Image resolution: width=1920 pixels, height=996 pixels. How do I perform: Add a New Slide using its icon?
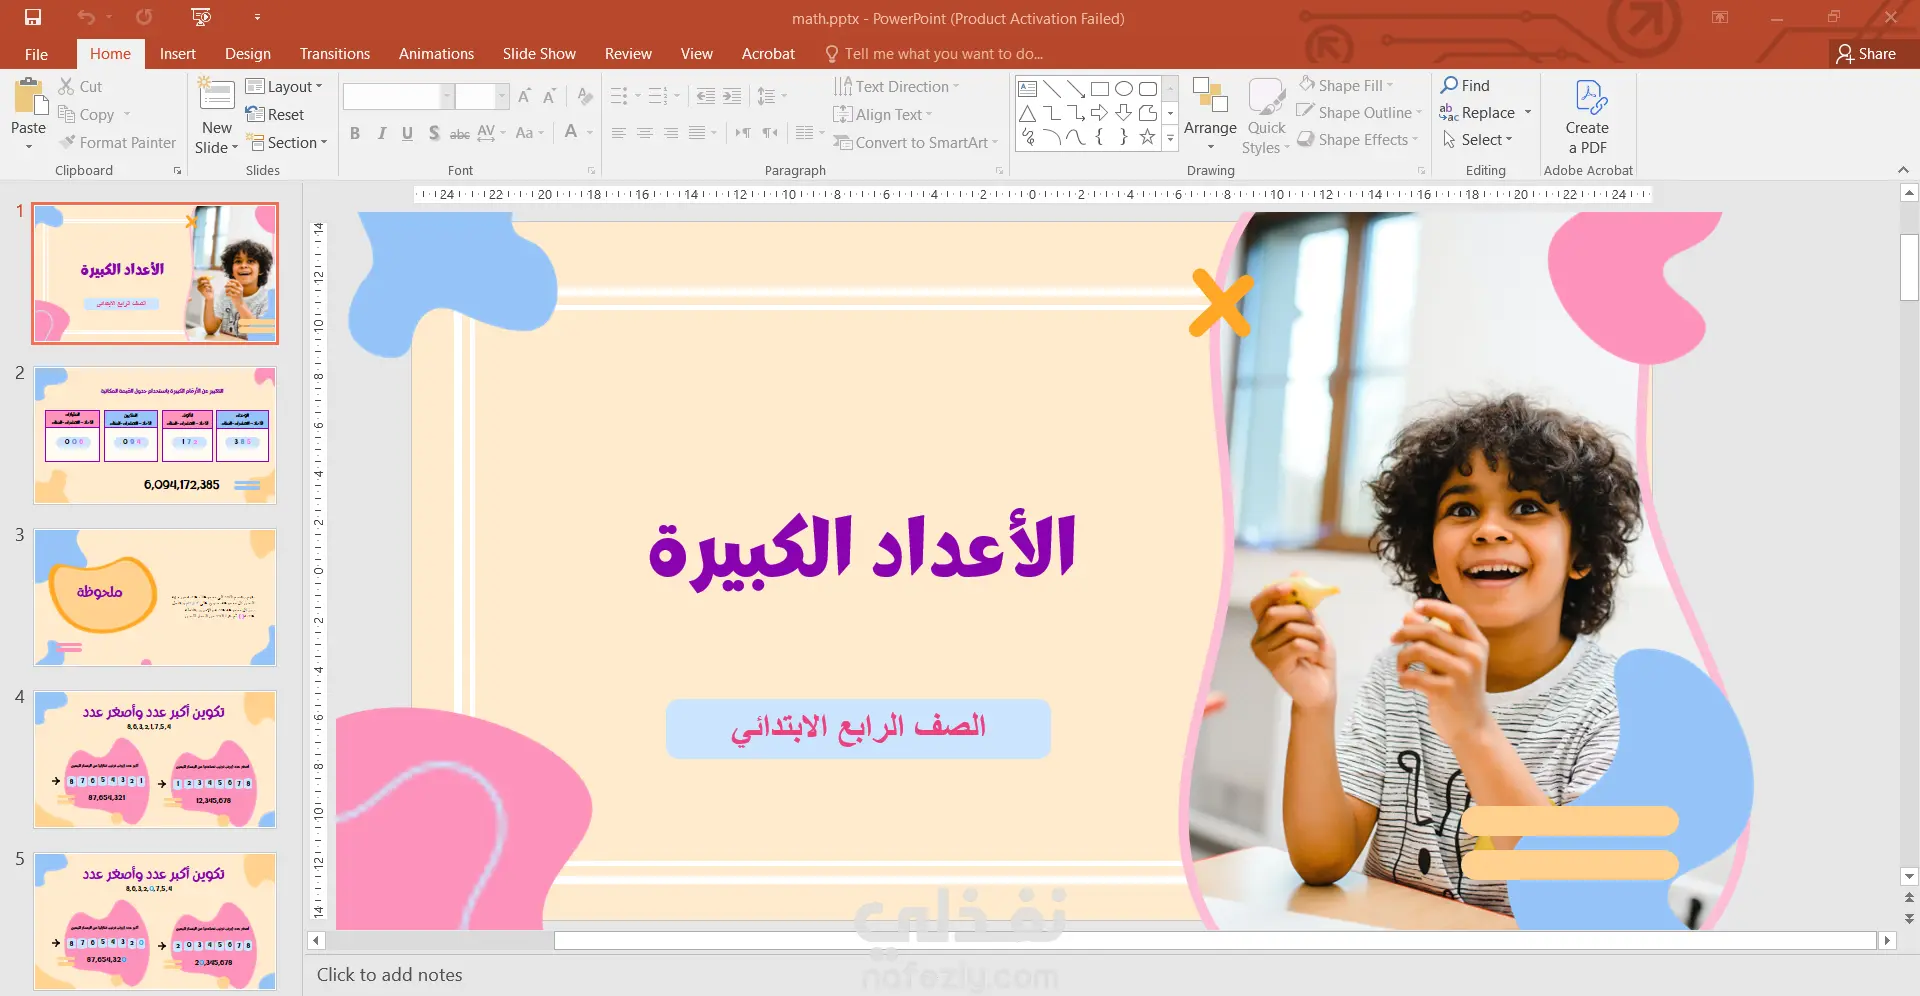click(216, 95)
